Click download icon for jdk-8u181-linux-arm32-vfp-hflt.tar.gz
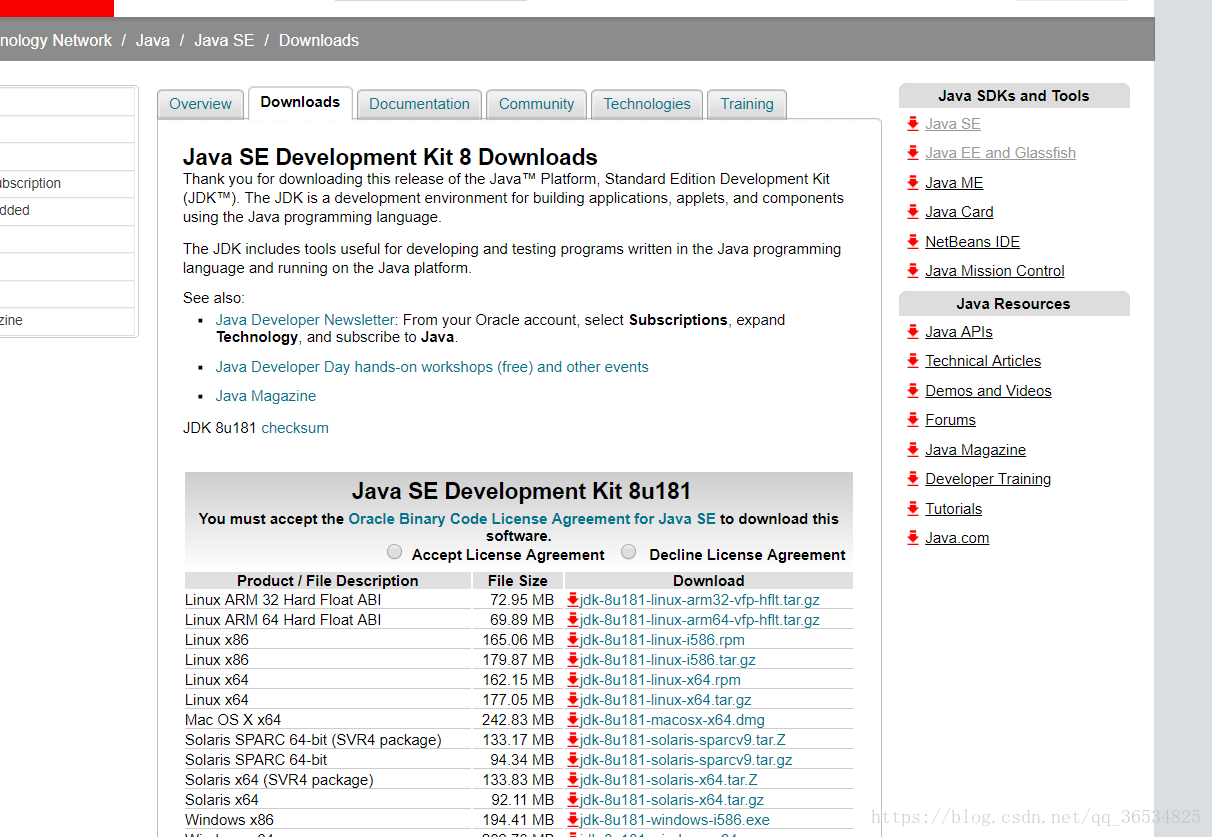Image resolution: width=1212 pixels, height=837 pixels. (573, 600)
